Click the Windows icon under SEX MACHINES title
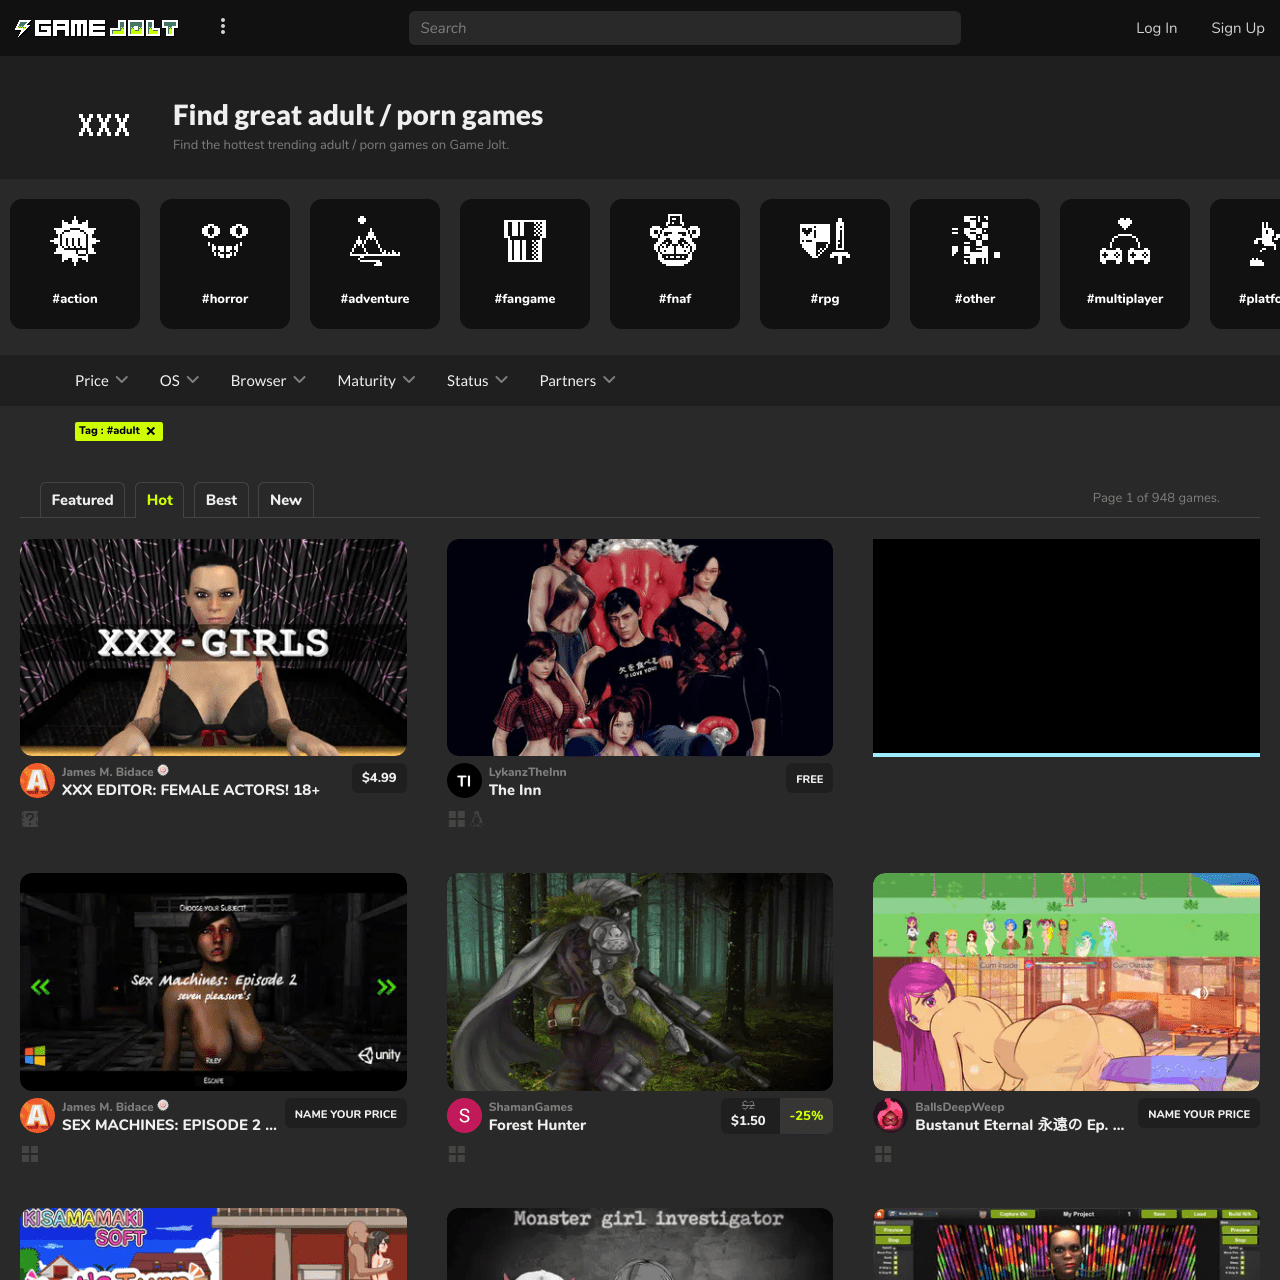Image resolution: width=1280 pixels, height=1280 pixels. point(30,1154)
